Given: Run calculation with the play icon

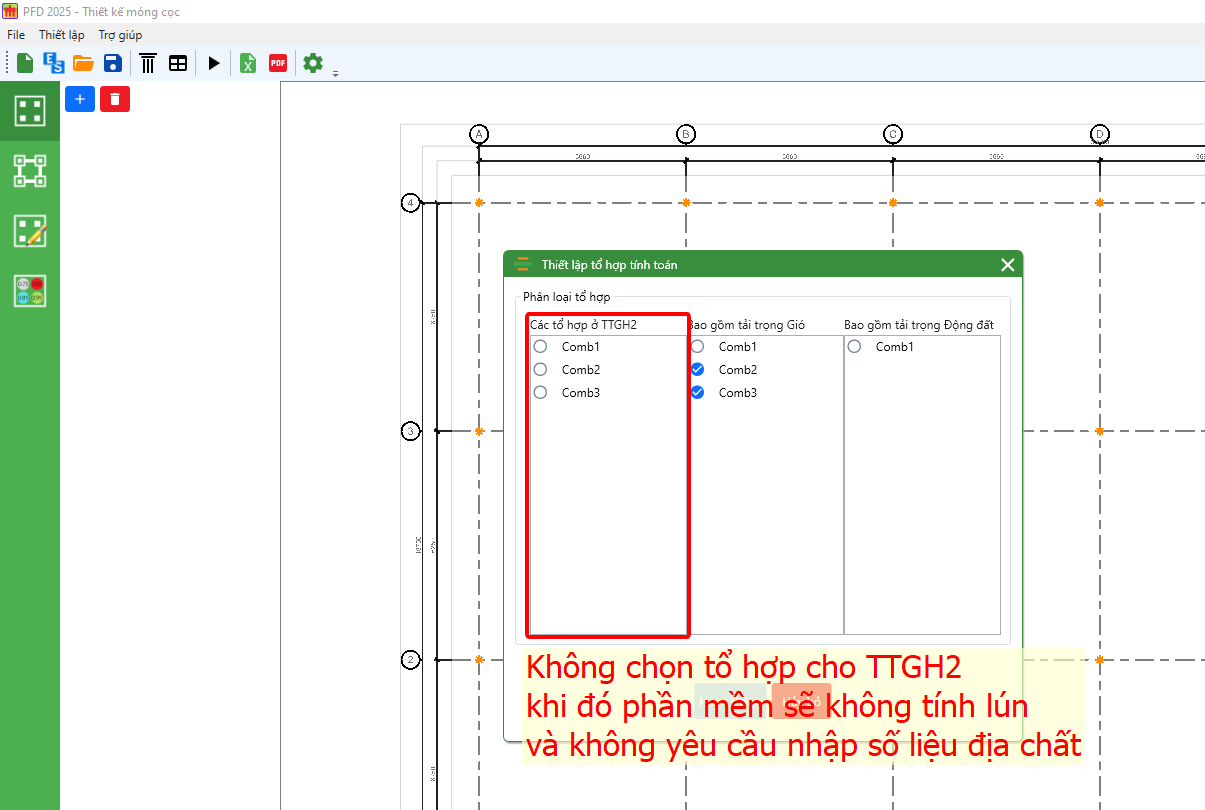Looking at the screenshot, I should click(x=214, y=63).
